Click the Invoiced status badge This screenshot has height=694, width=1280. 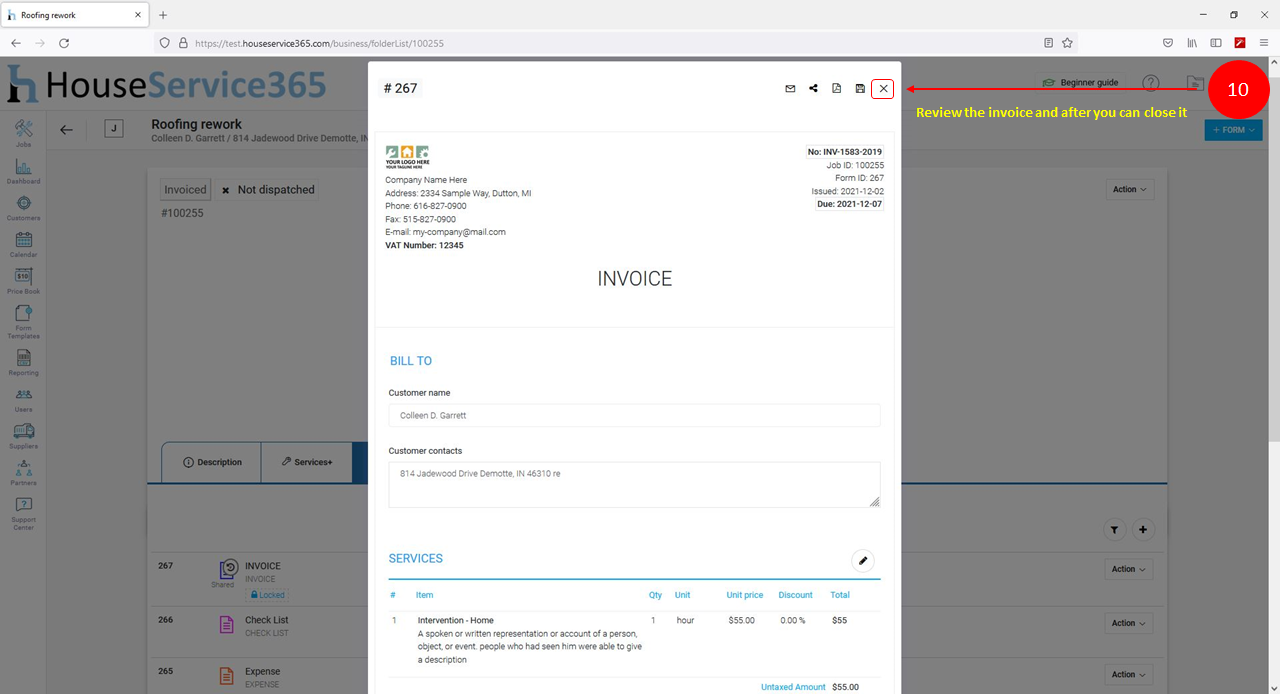point(185,189)
